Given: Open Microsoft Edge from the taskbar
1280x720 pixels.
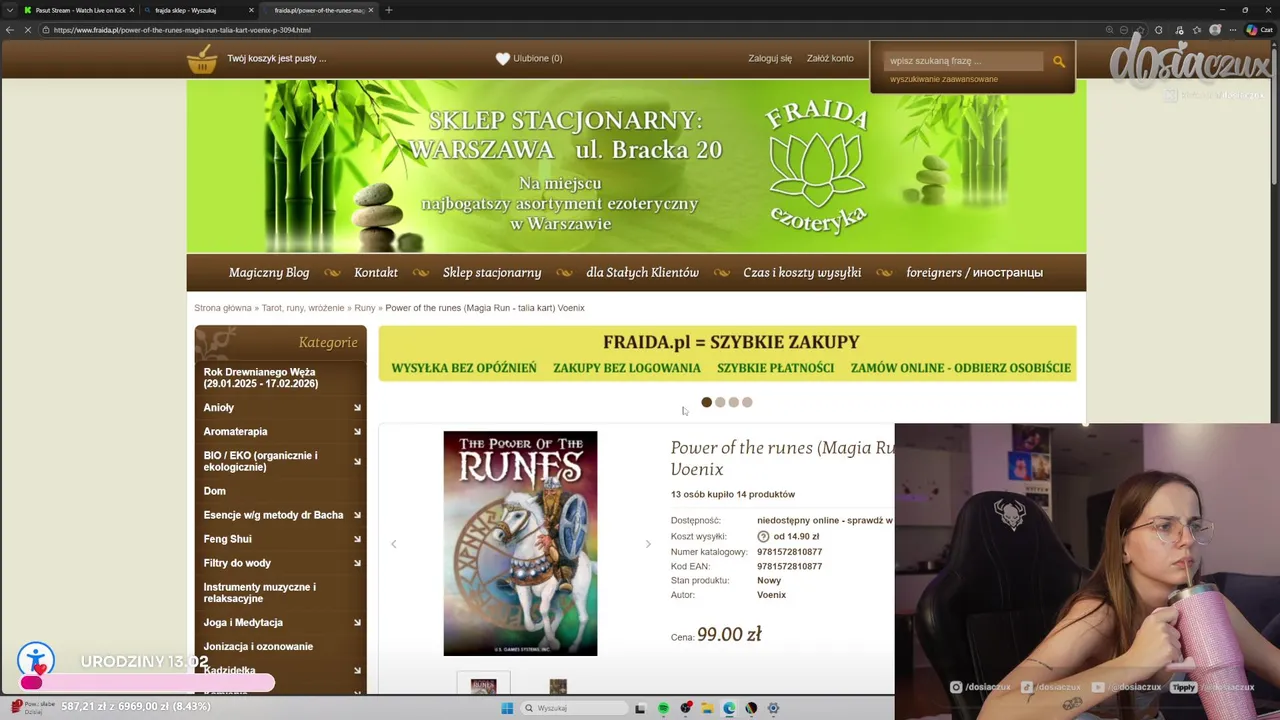Looking at the screenshot, I should pos(729,708).
